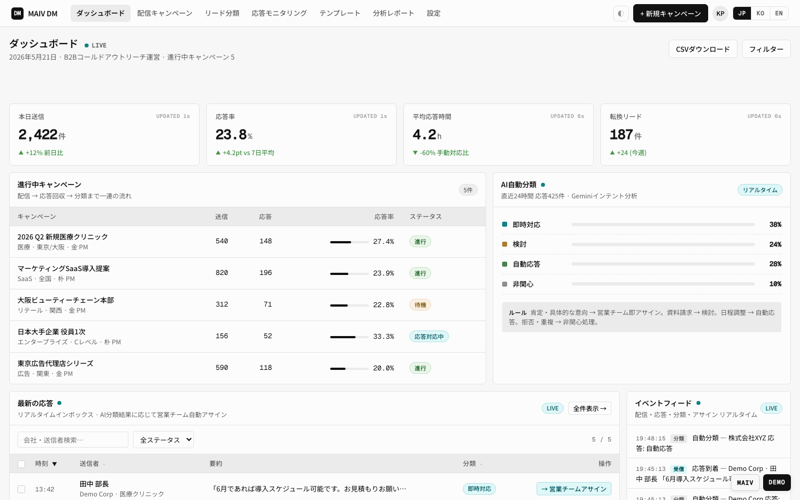Click the 分類 tag at 19:48:15 event
Screen dimensions: 800x500
[x=678, y=438]
